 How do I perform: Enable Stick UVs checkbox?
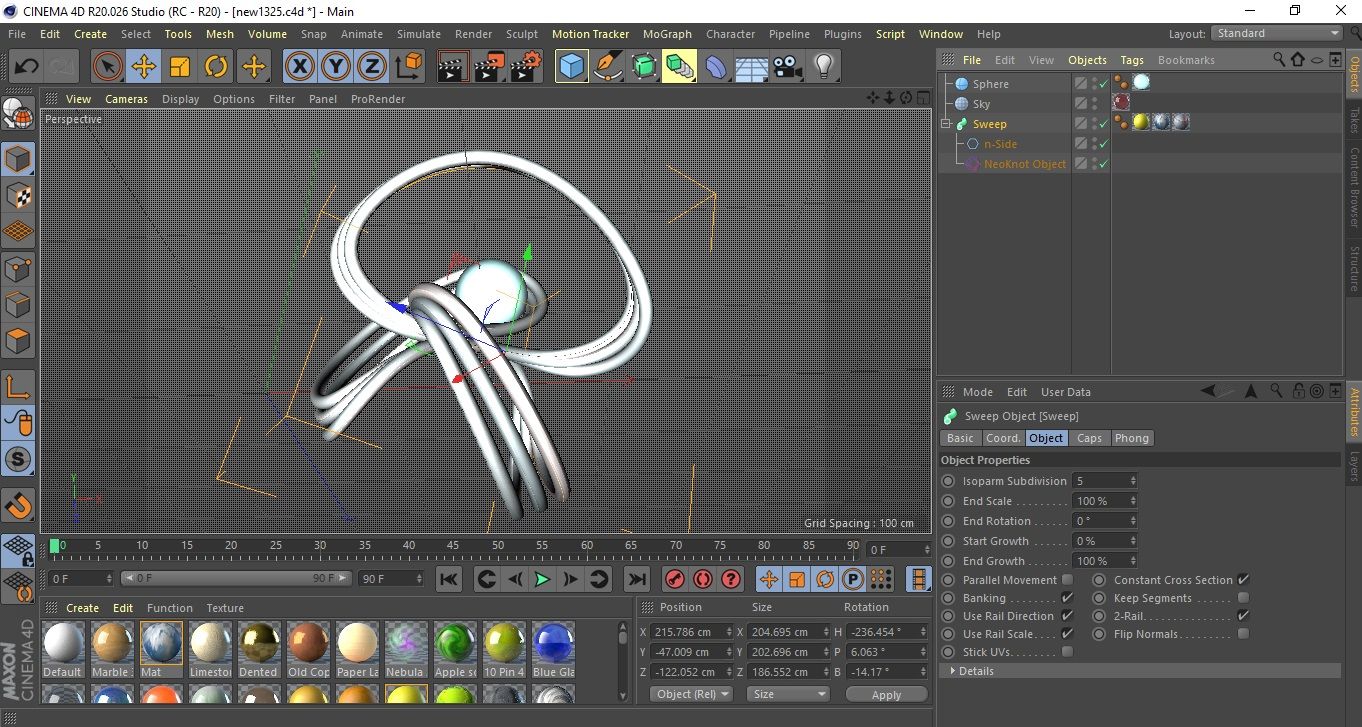[x=1067, y=652]
